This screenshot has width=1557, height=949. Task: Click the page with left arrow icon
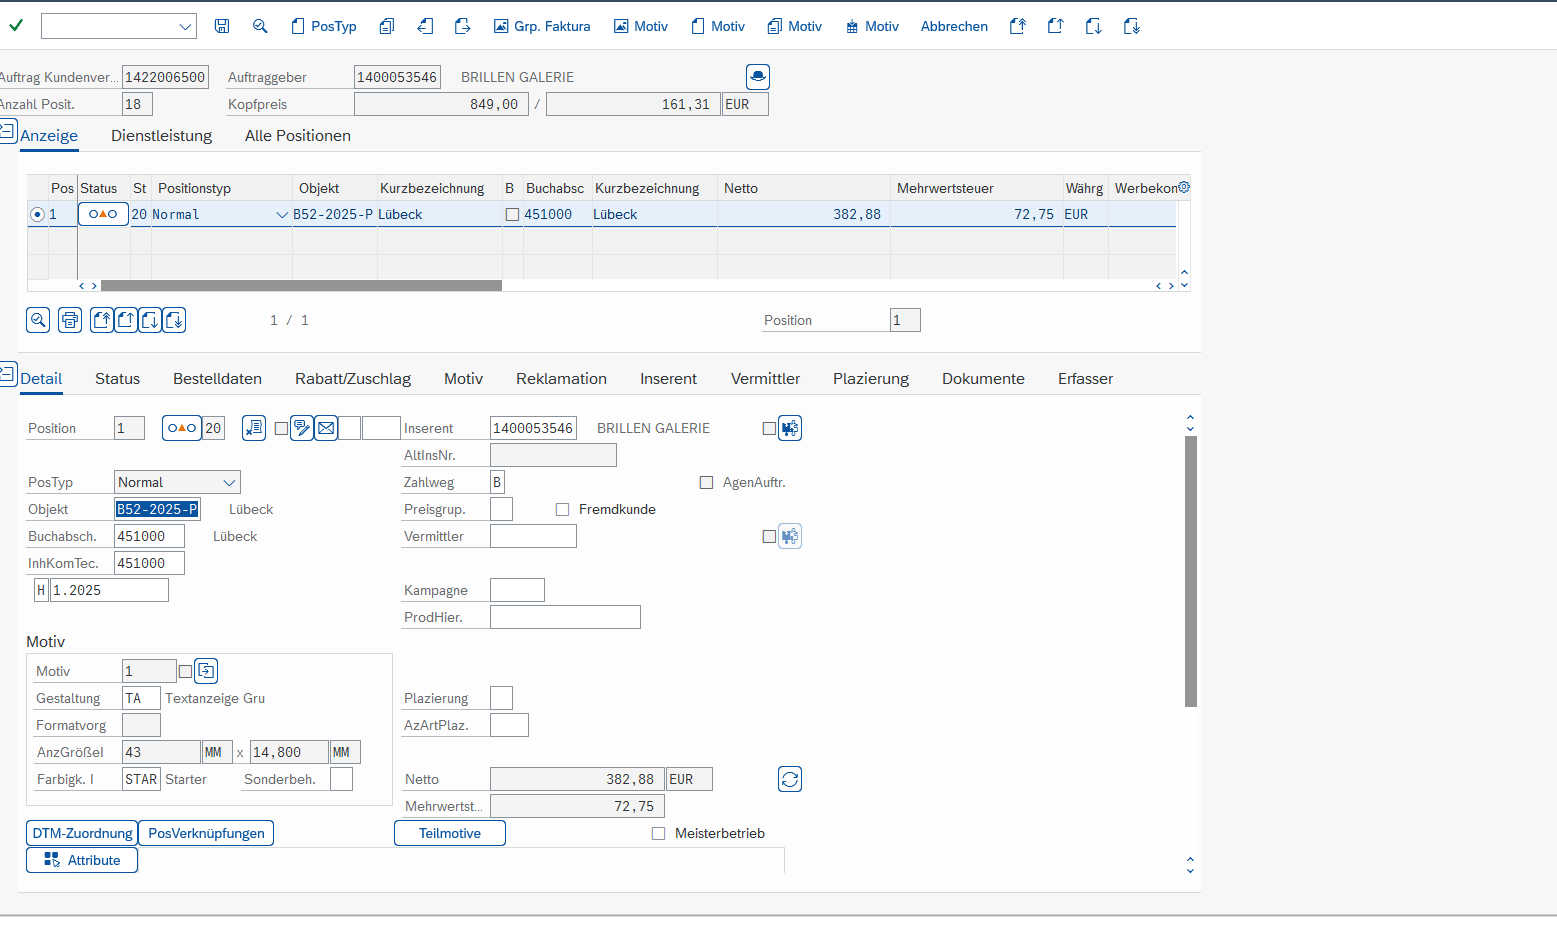(x=425, y=26)
